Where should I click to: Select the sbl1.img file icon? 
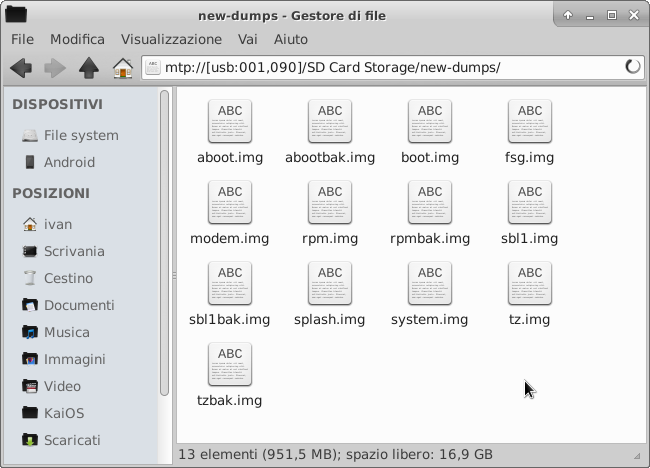pos(529,202)
